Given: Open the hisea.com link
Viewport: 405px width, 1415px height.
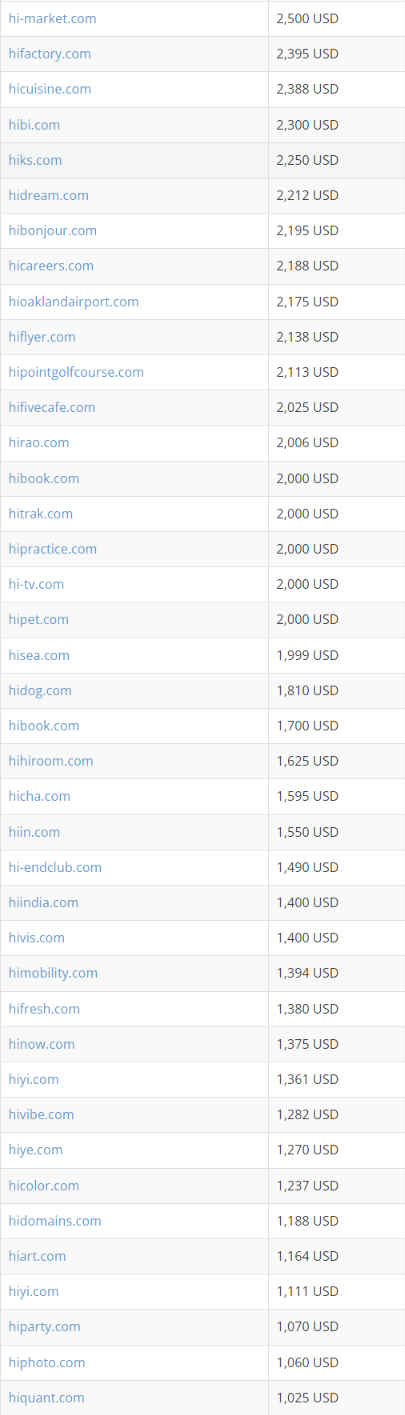Looking at the screenshot, I should pyautogui.click(x=39, y=655).
